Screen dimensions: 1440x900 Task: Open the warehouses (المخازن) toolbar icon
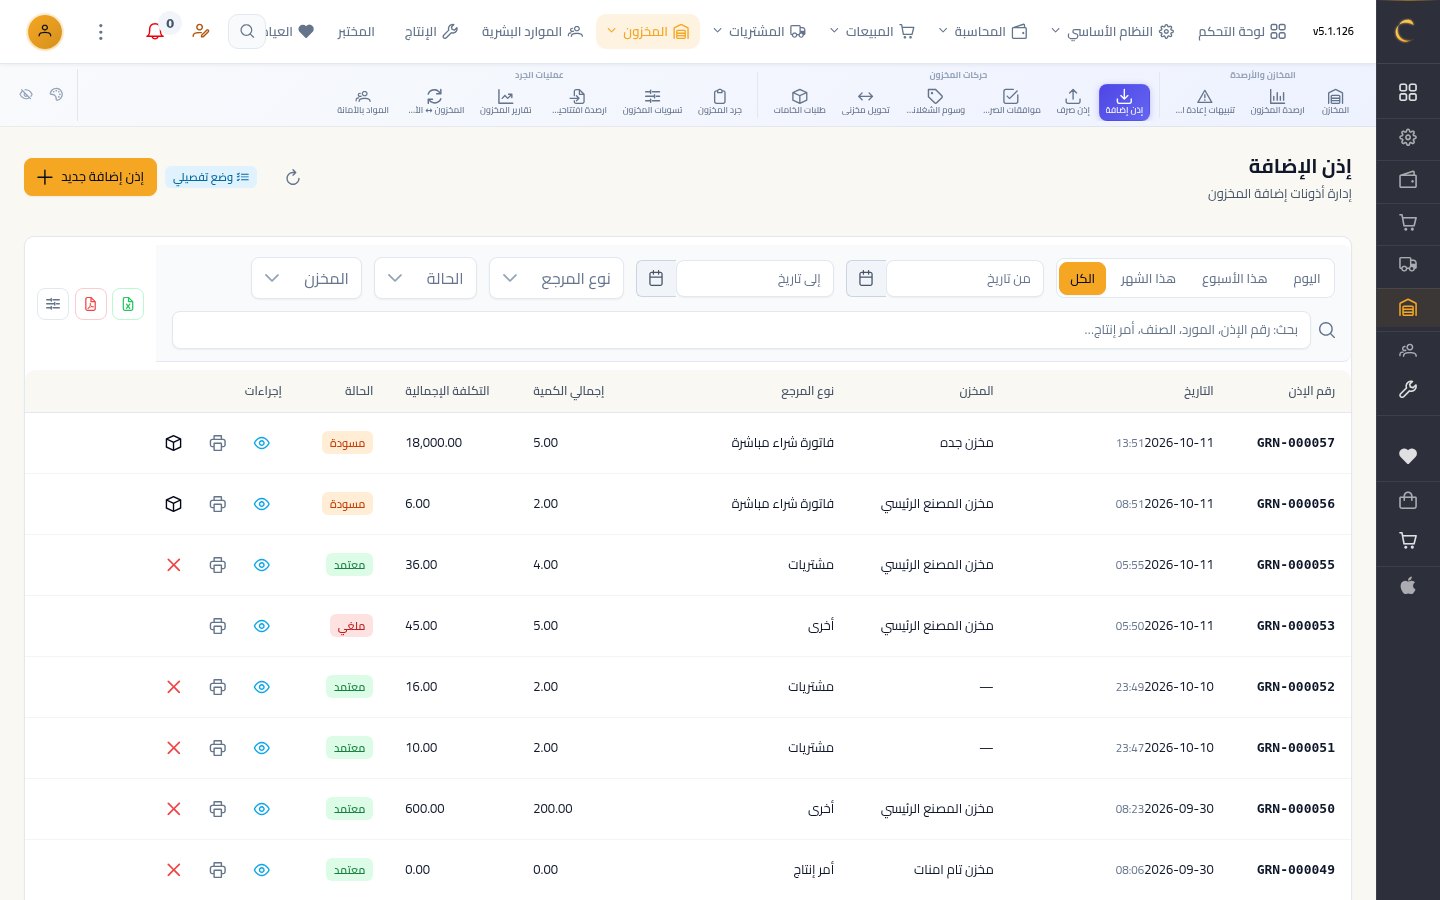pyautogui.click(x=1335, y=101)
